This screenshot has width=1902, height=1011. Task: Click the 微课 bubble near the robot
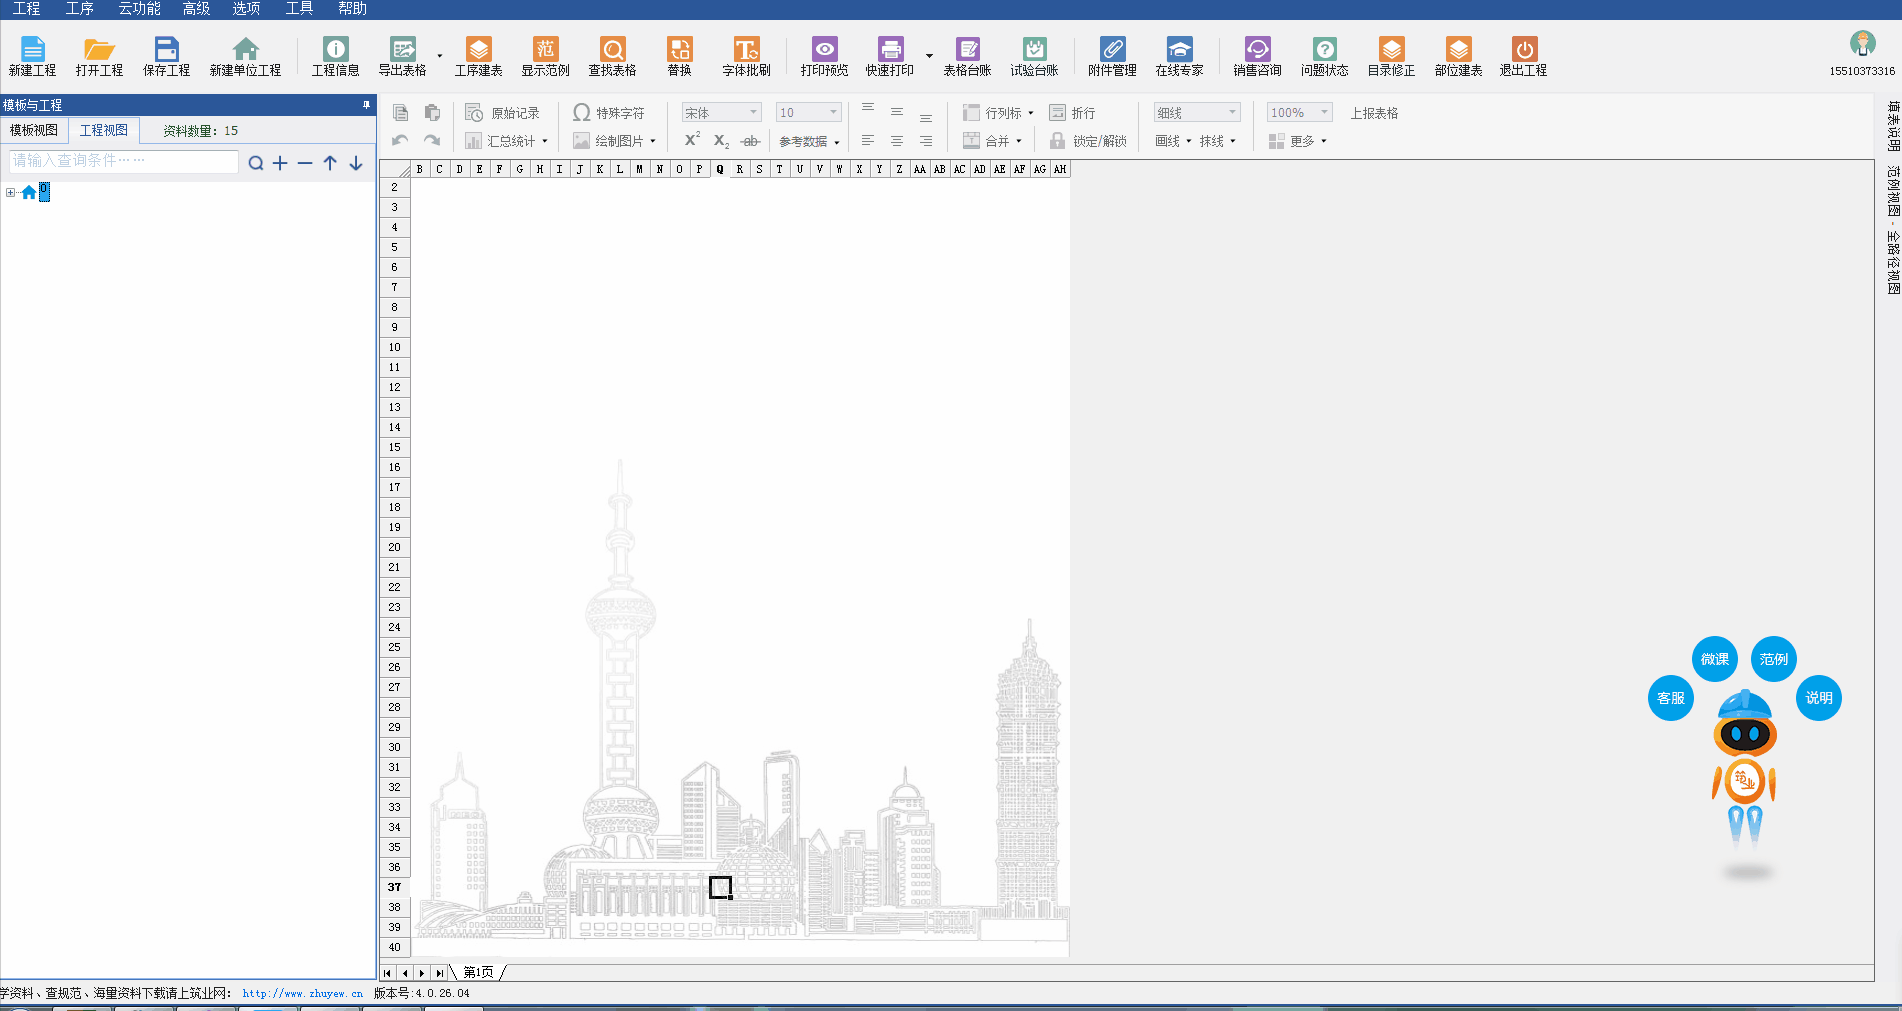pos(1714,659)
